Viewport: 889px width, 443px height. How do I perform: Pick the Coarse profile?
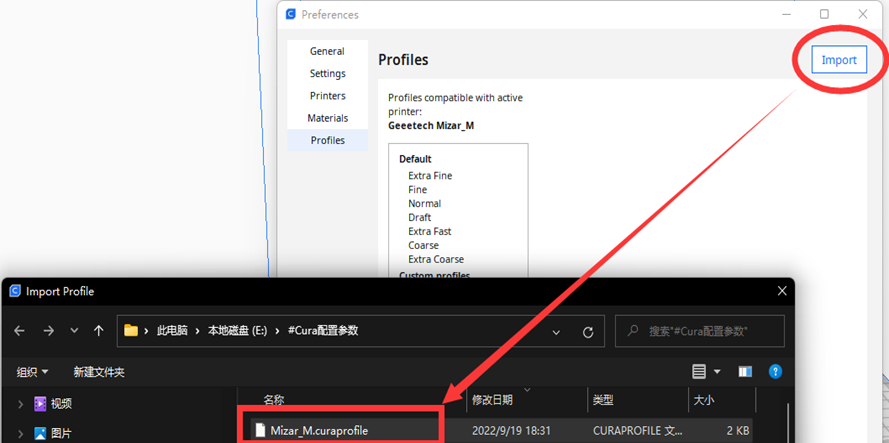tap(423, 245)
